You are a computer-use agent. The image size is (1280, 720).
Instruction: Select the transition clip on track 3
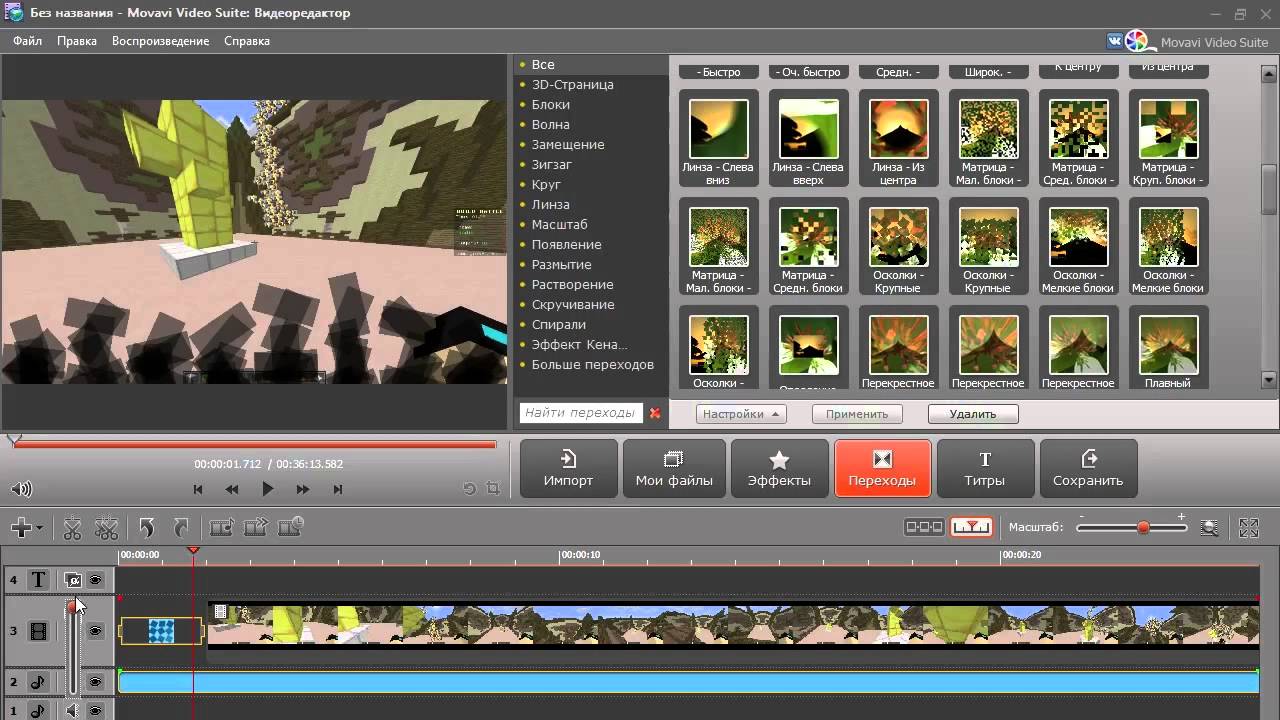click(161, 630)
